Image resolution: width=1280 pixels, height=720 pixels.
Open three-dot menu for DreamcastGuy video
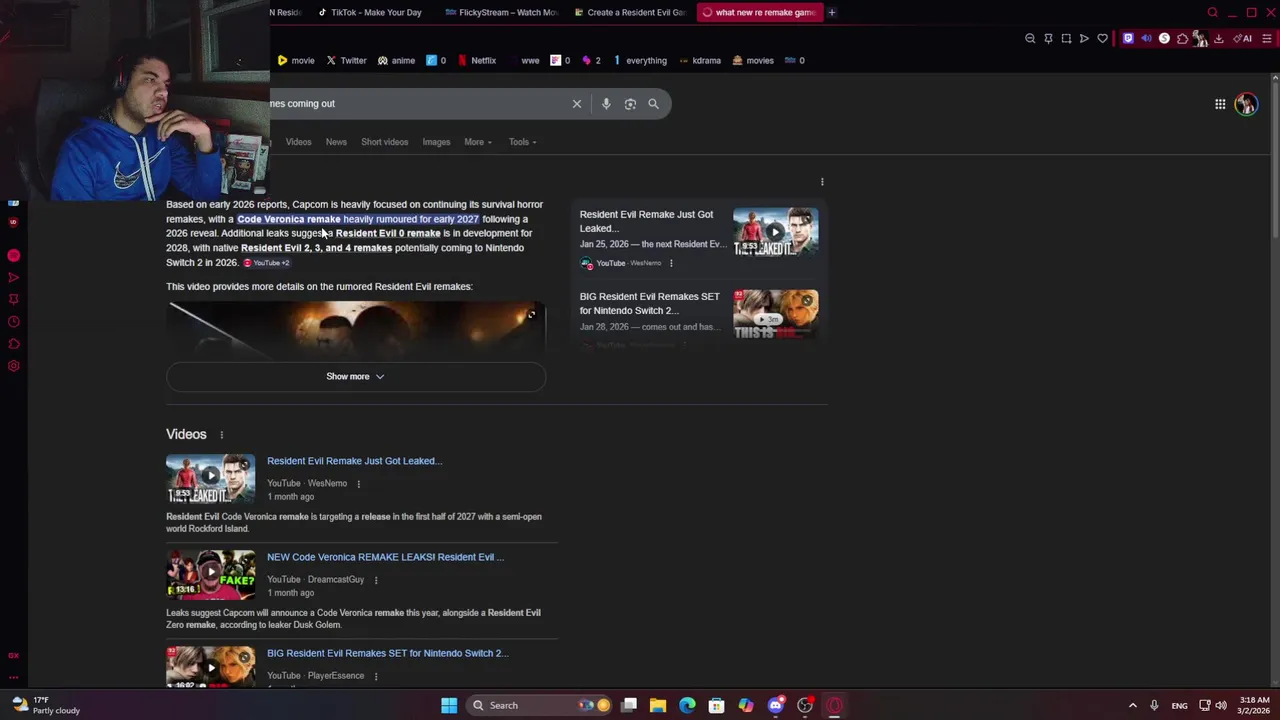click(375, 580)
